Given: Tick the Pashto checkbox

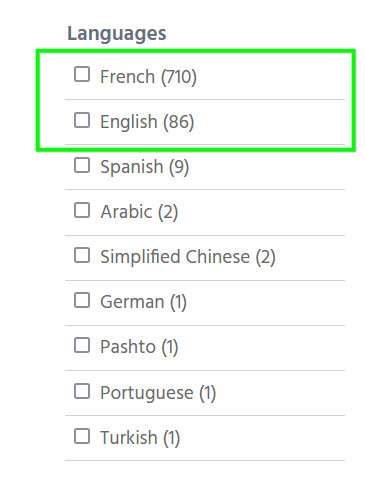Looking at the screenshot, I should [x=82, y=345].
